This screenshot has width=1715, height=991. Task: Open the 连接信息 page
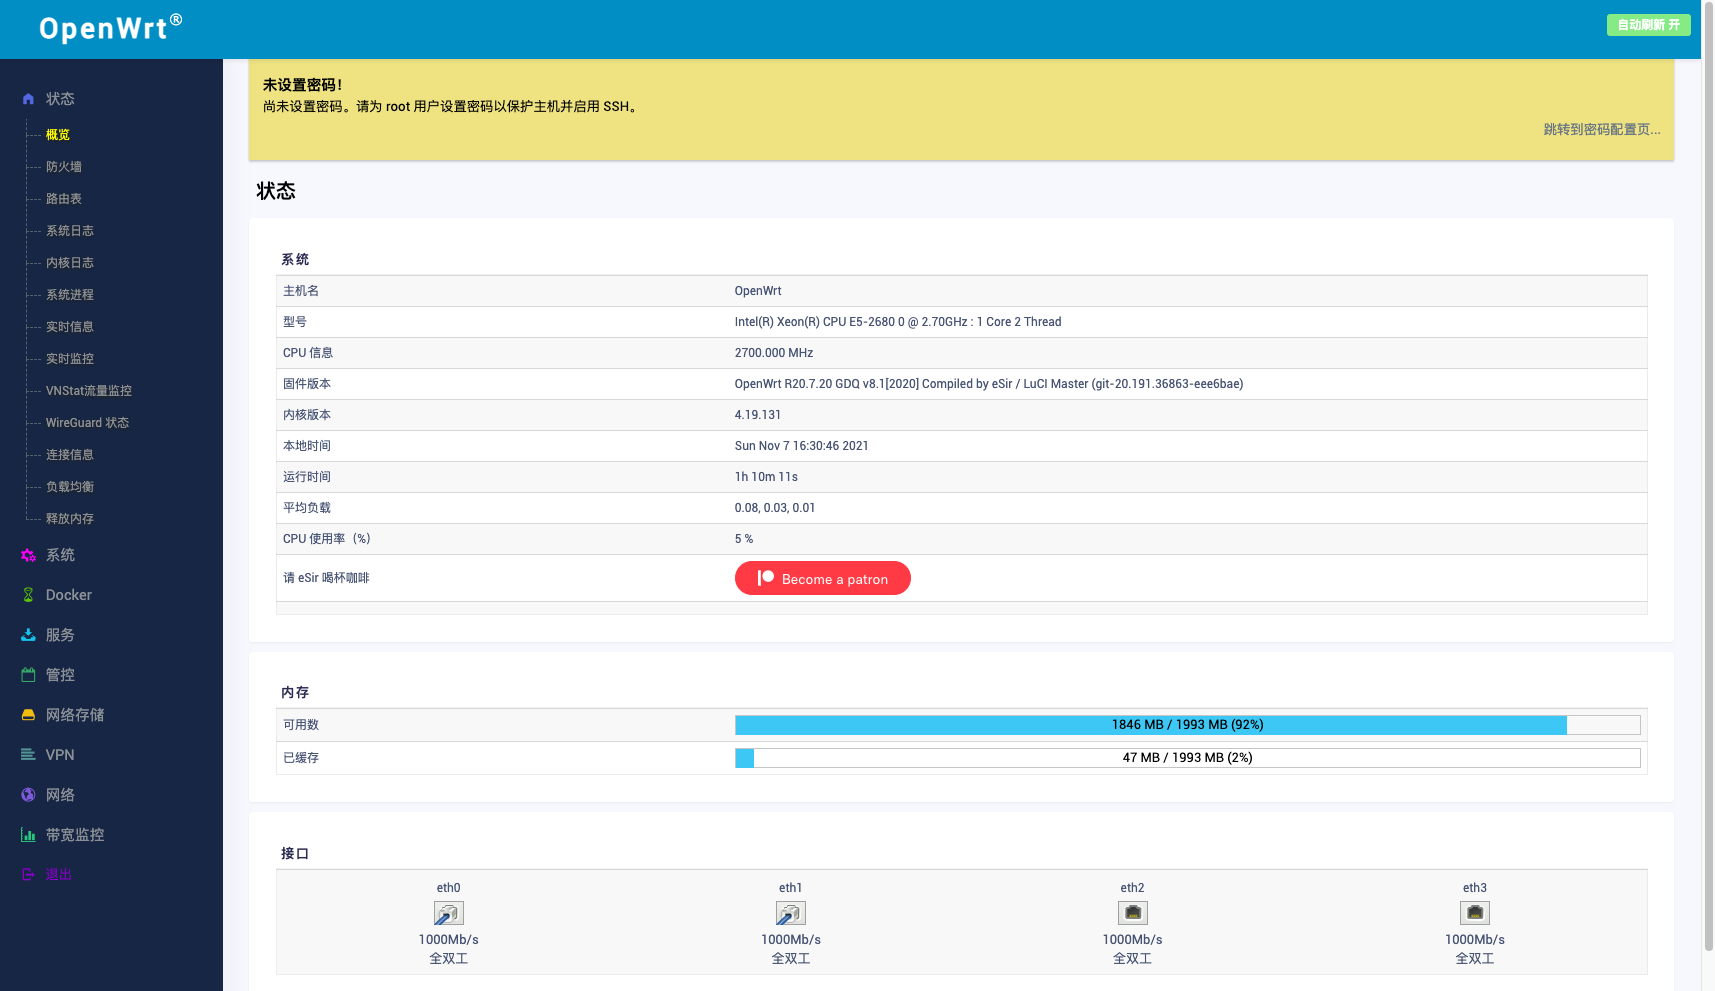click(x=70, y=455)
